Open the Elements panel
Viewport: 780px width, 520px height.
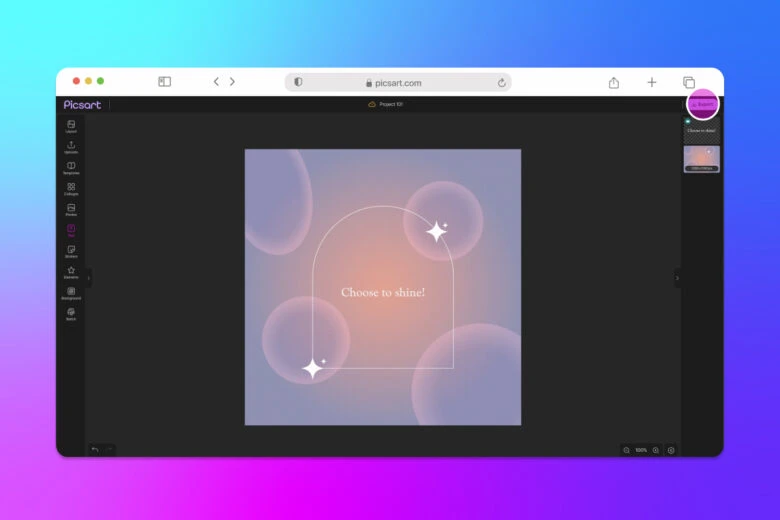click(71, 272)
